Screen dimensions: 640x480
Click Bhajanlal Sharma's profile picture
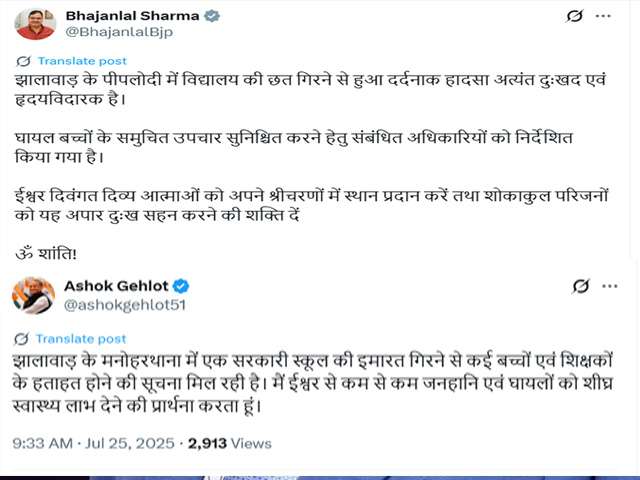[x=34, y=22]
